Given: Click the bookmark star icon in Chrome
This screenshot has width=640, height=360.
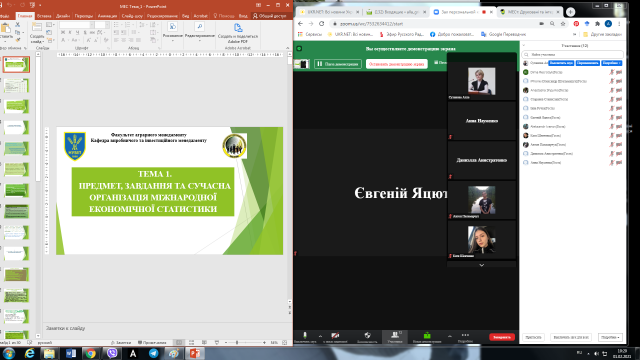Looking at the screenshot, I should [x=563, y=24].
